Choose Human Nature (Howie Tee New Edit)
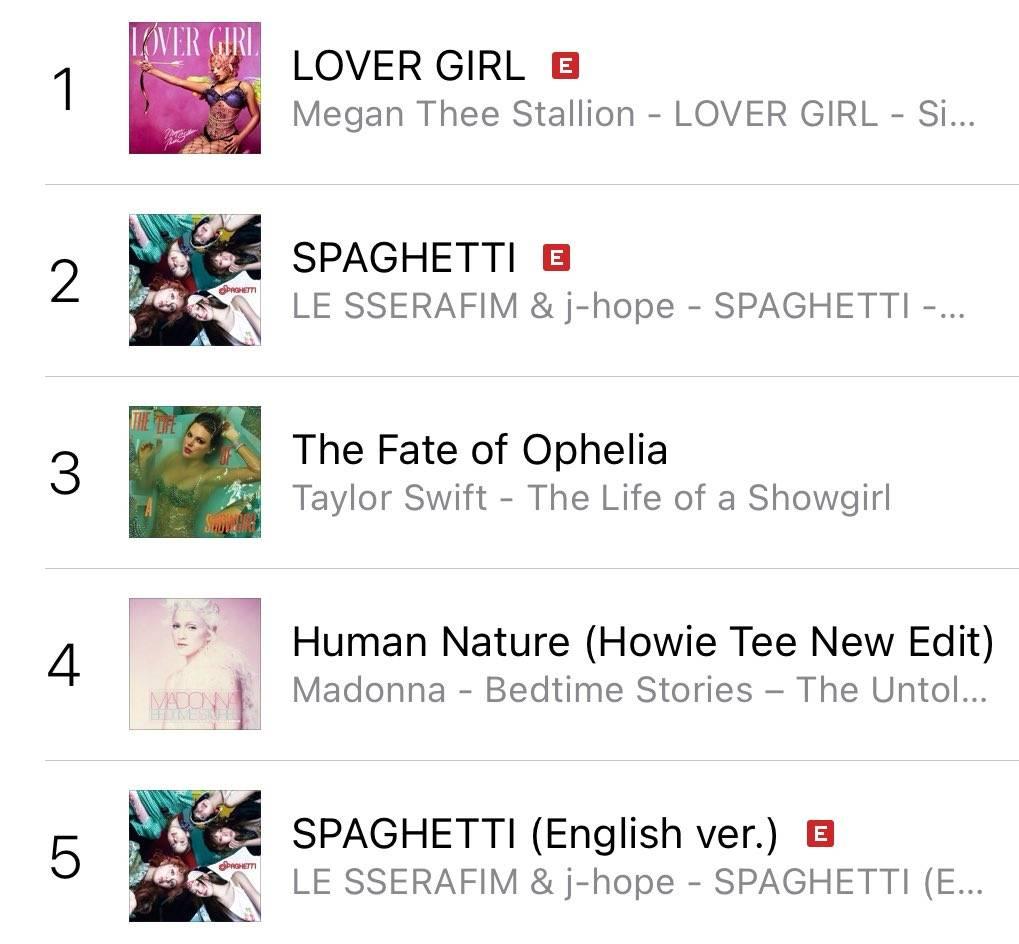Image resolution: width=1019 pixels, height=944 pixels. pyautogui.click(x=642, y=642)
